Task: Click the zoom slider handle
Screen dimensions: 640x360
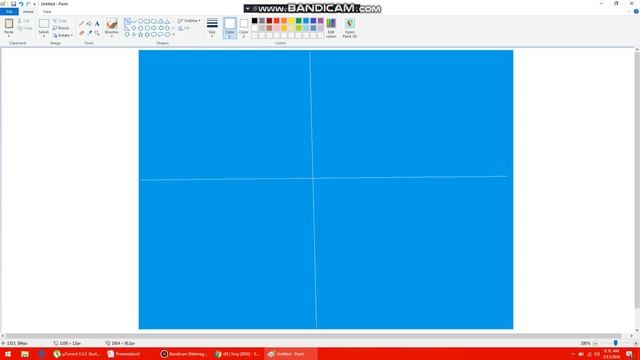Action: [616, 343]
